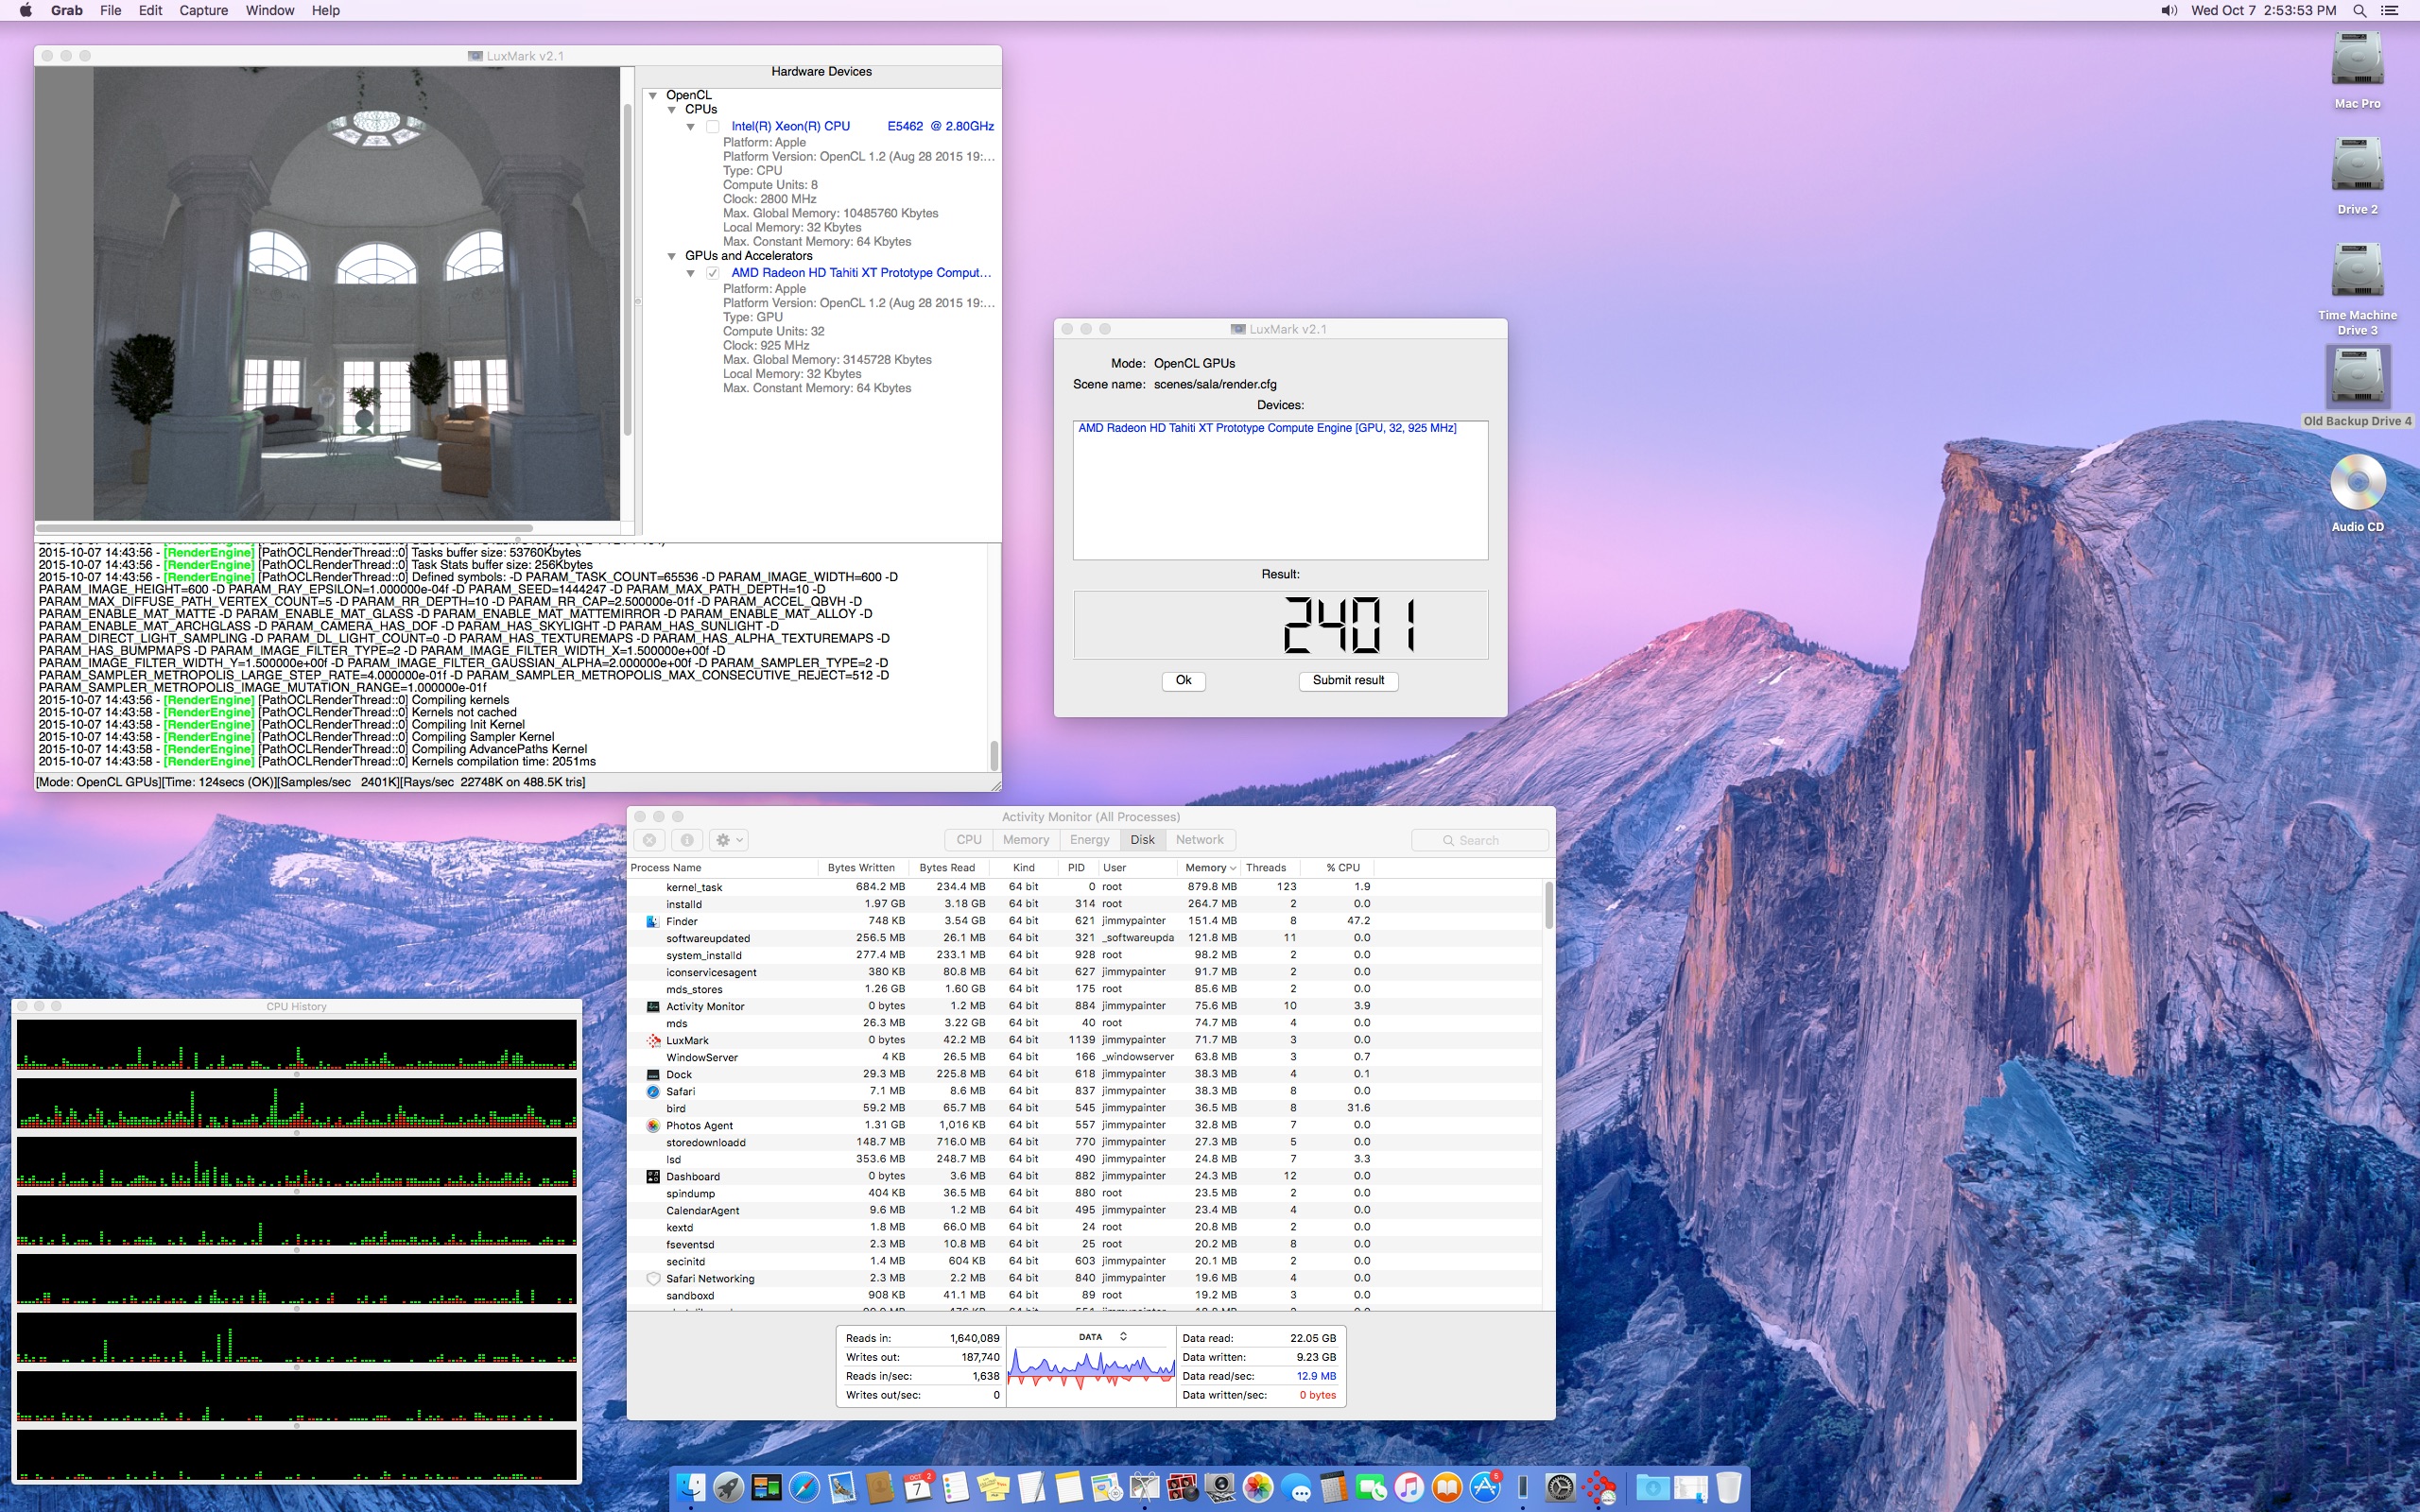2420x1512 pixels.
Task: Click the Submit result button
Action: tap(1347, 680)
